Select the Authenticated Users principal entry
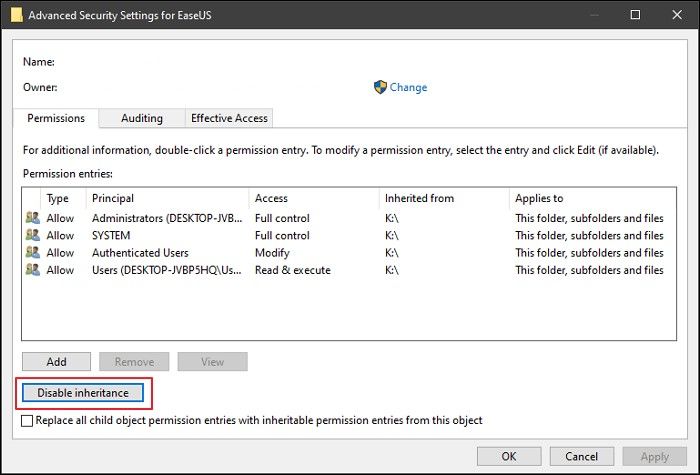 [140, 253]
